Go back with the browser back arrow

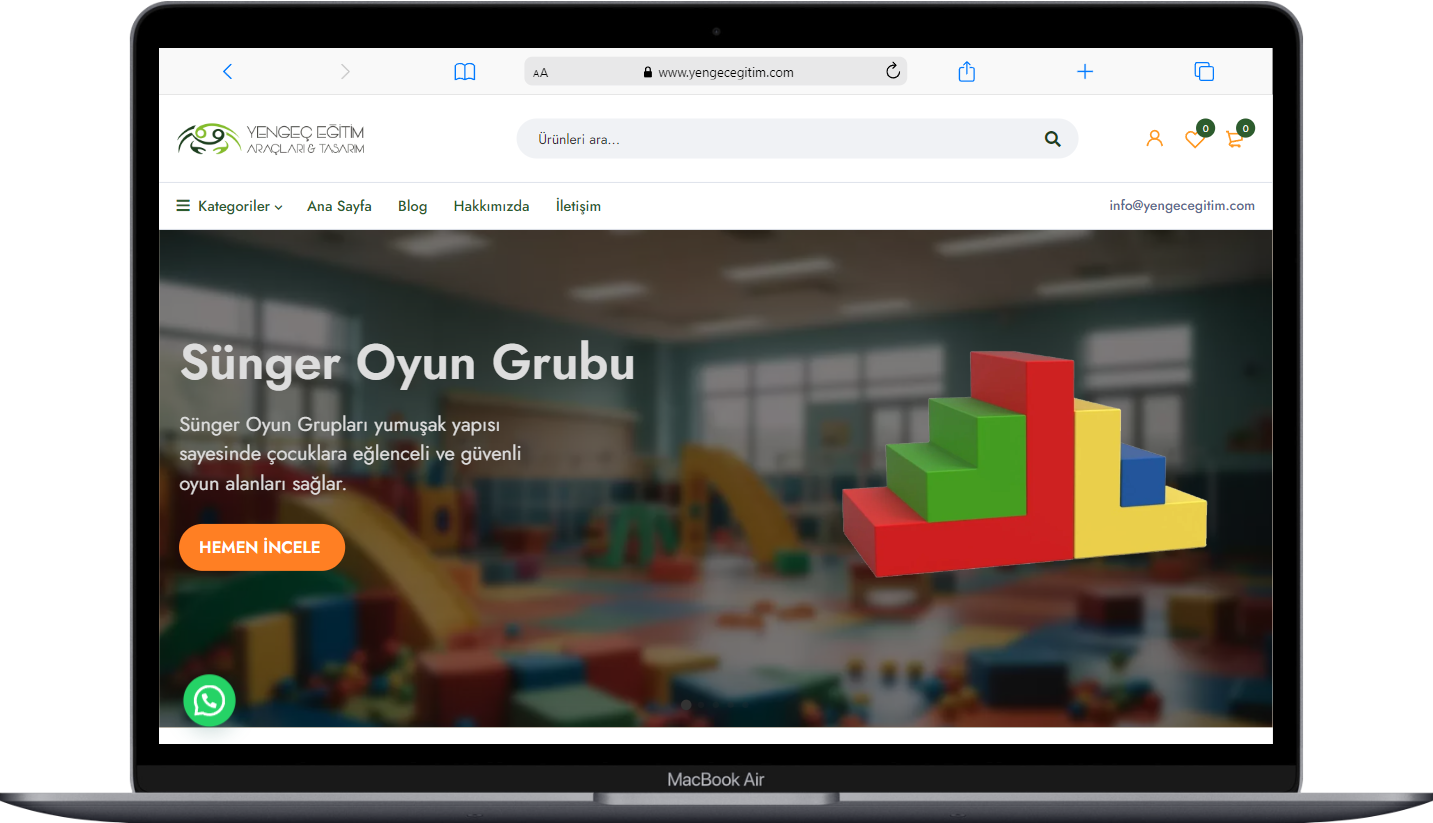pos(227,72)
